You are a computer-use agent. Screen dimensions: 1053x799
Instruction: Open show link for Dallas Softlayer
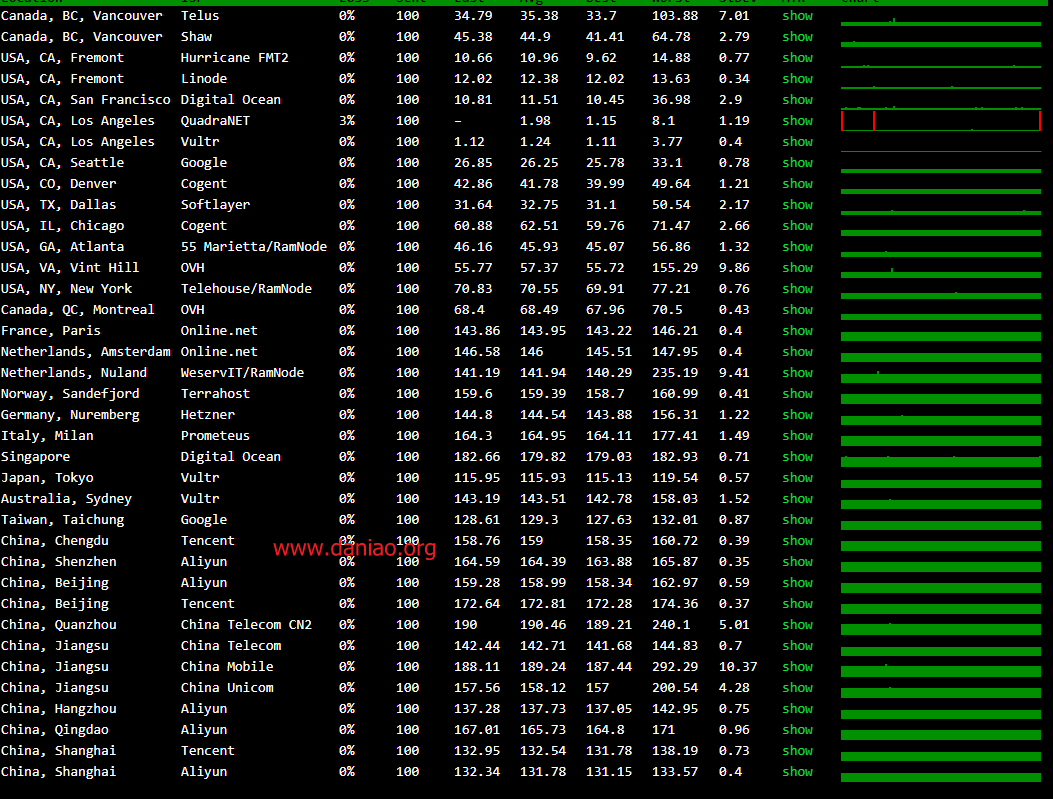point(797,204)
